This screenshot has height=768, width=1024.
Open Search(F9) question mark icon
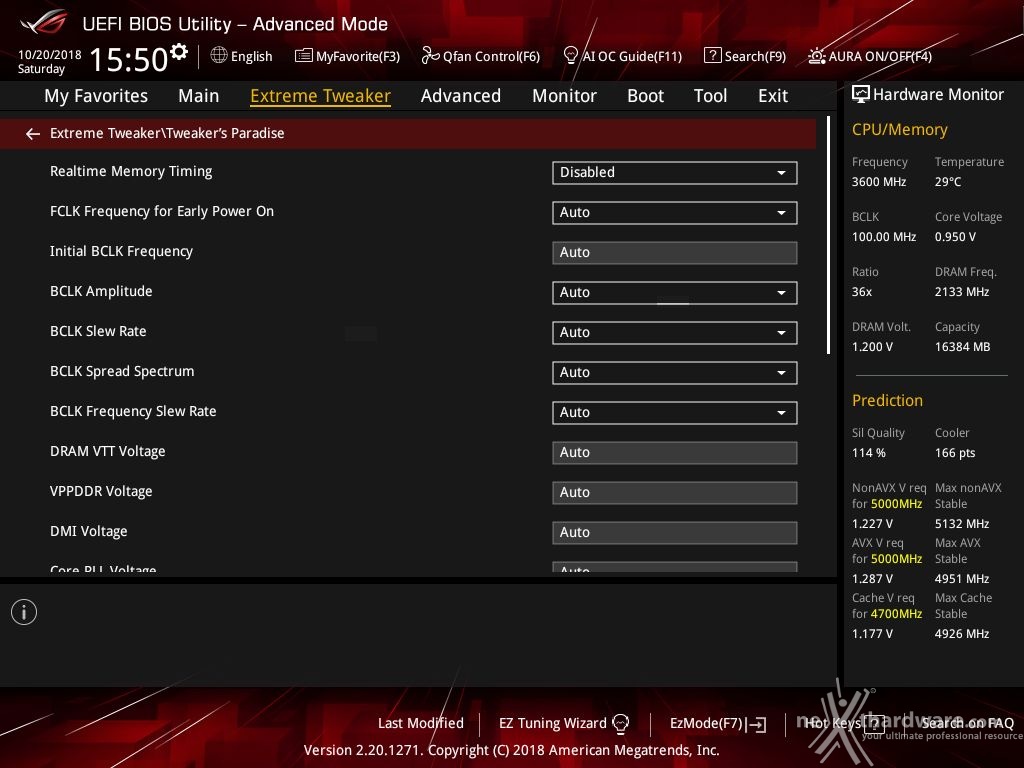click(712, 56)
